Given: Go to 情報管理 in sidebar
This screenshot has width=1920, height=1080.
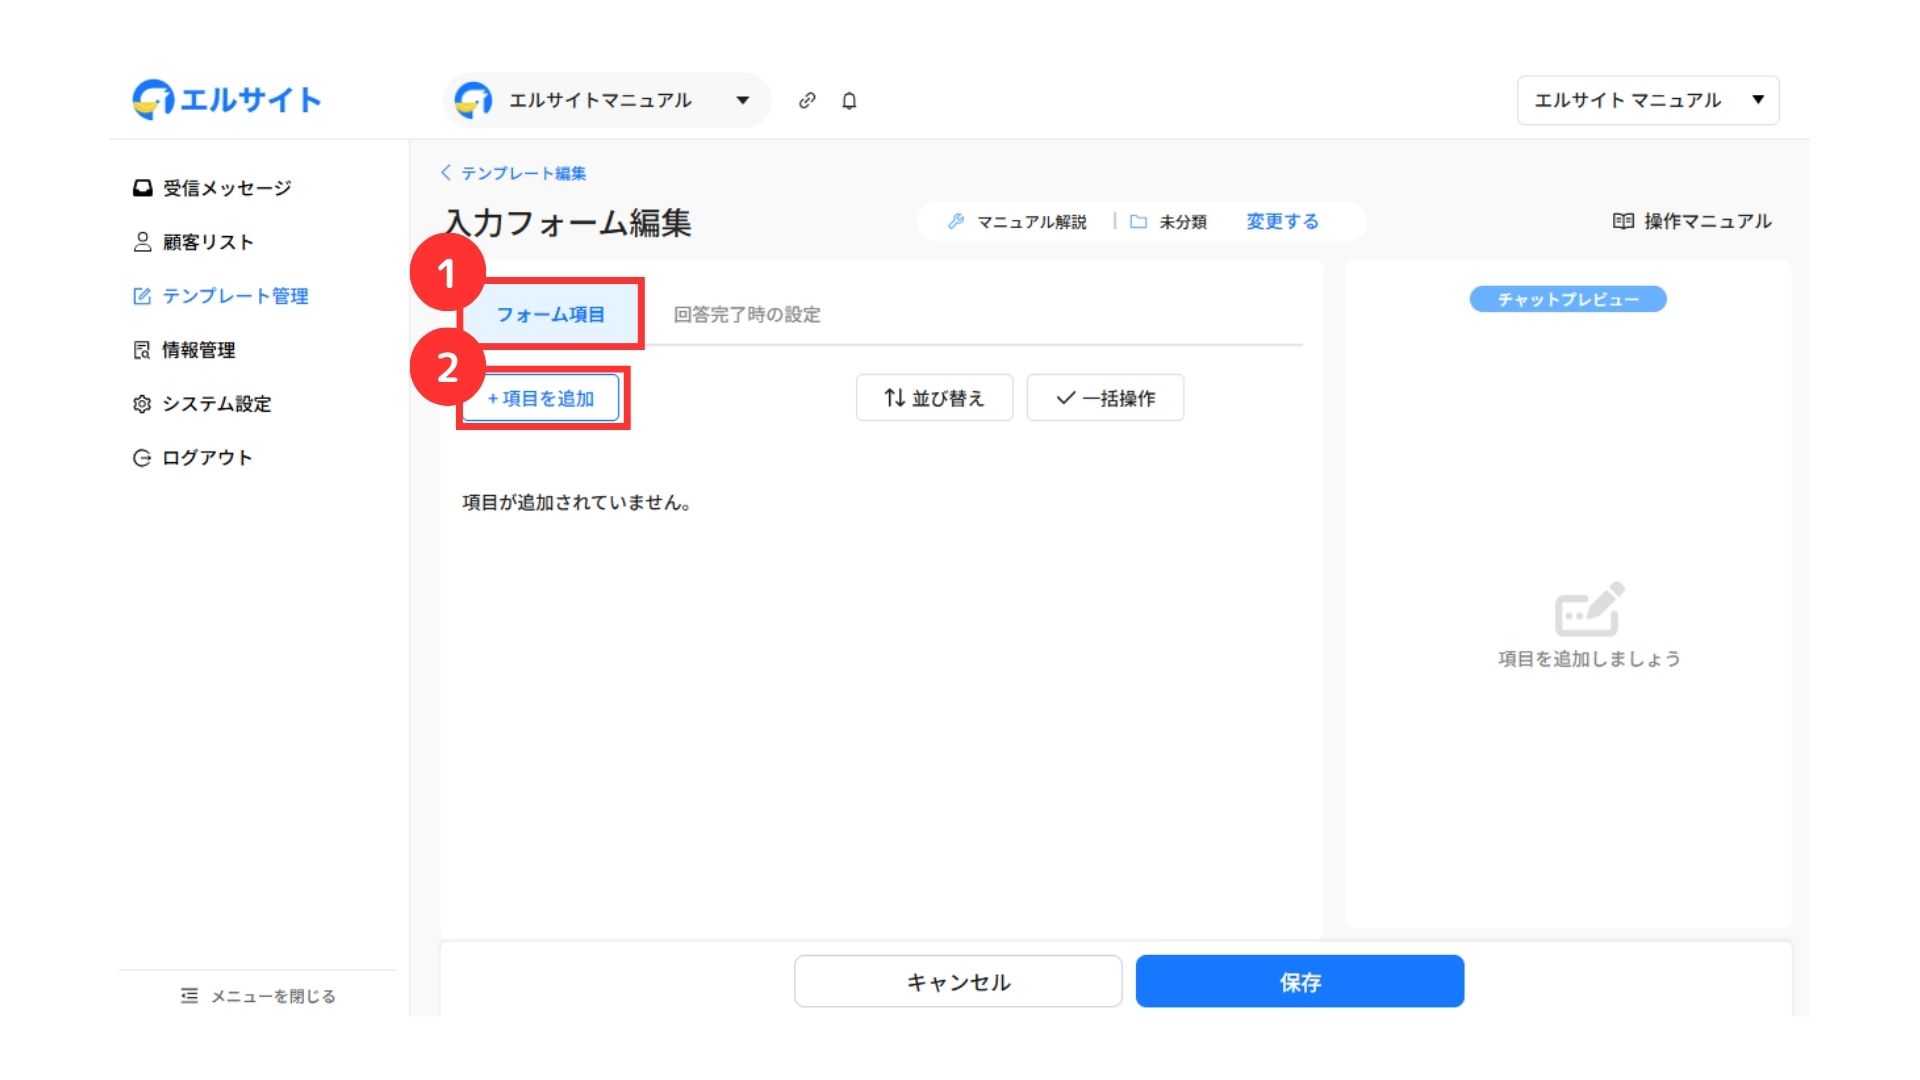Looking at the screenshot, I should 185,350.
